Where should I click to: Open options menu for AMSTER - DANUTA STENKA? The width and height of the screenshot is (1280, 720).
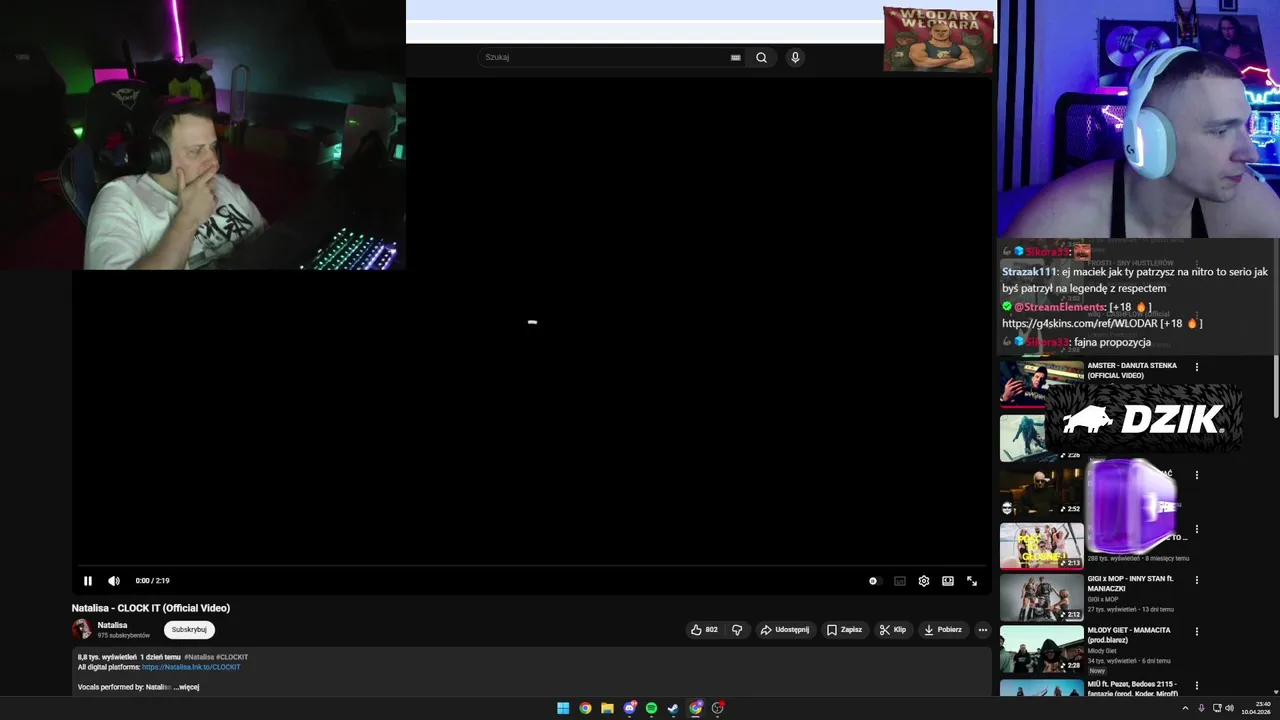1196,367
